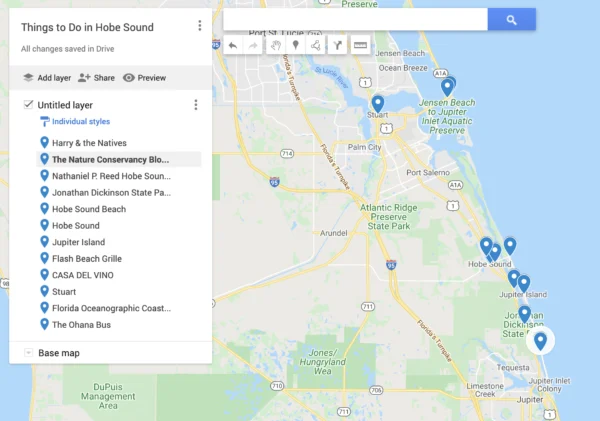Click into the map search field
The image size is (600, 421).
[355, 19]
